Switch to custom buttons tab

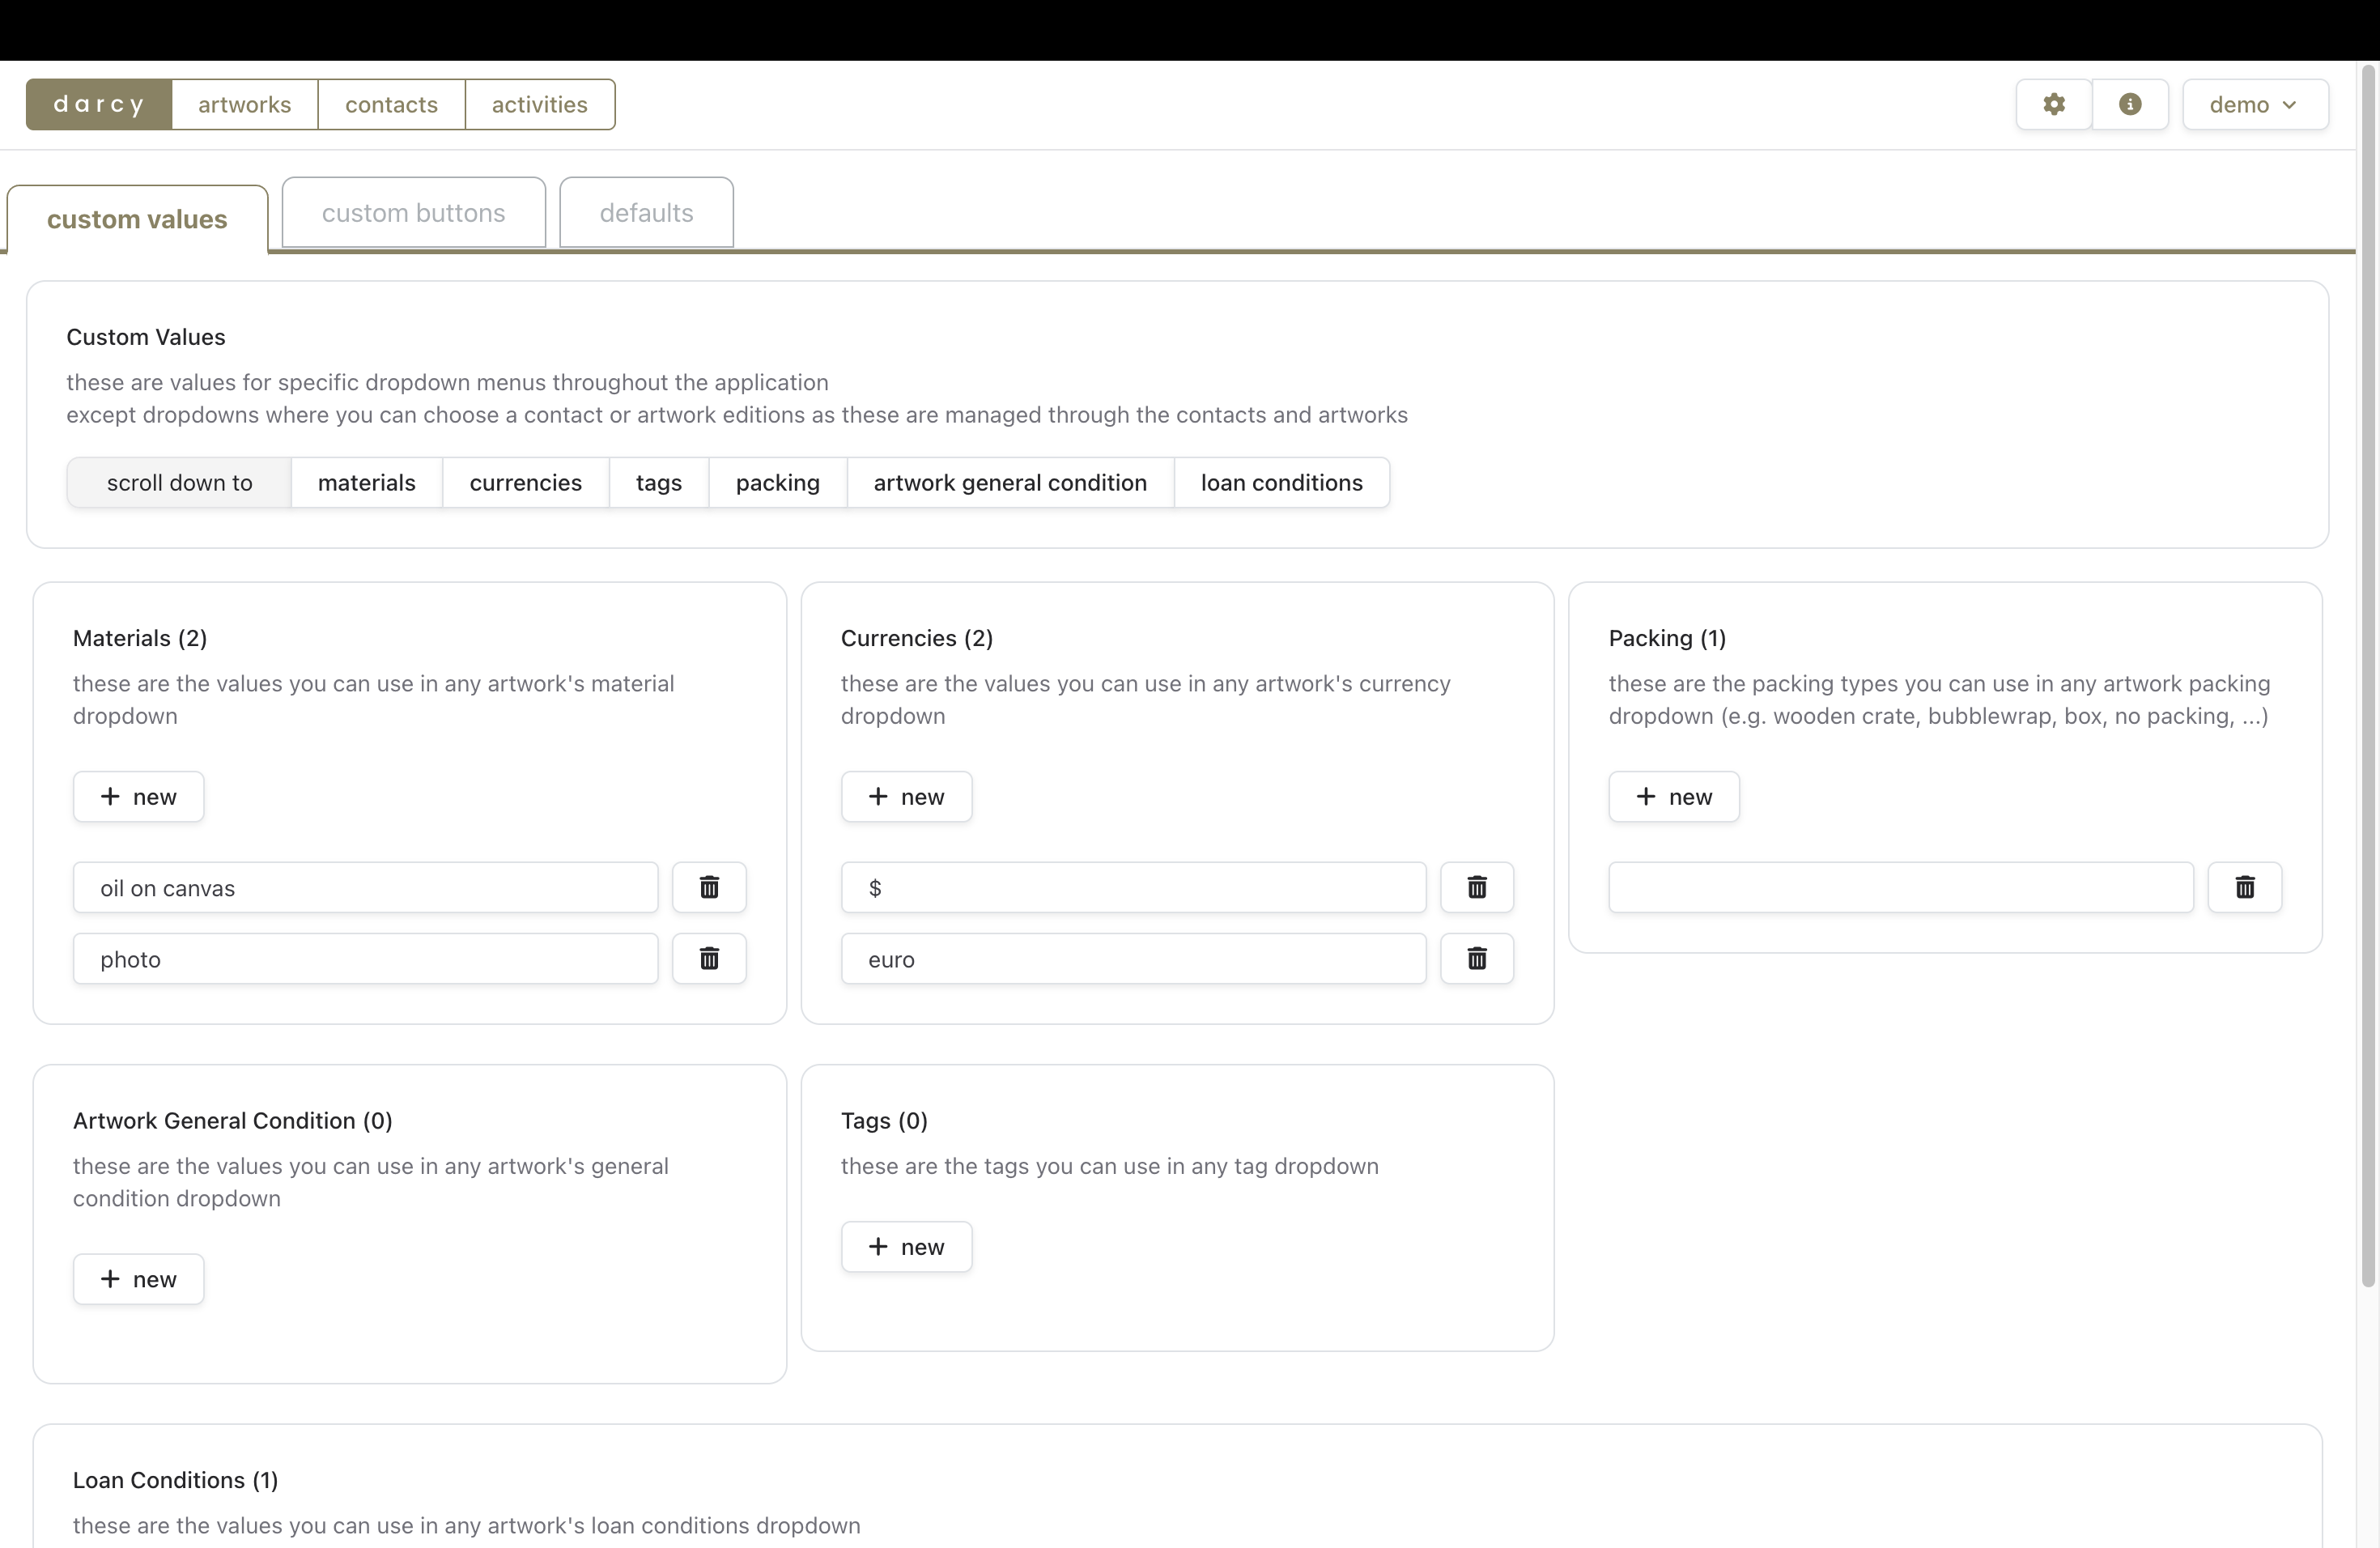[413, 212]
